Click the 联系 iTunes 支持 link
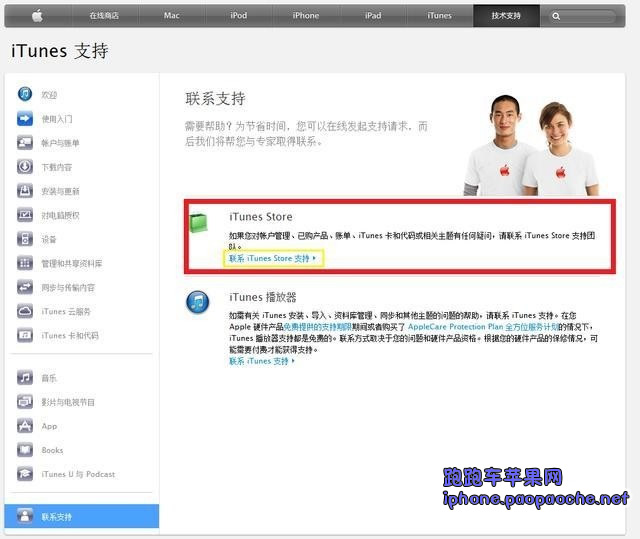Image resolution: width=640 pixels, height=539 pixels. tap(262, 361)
